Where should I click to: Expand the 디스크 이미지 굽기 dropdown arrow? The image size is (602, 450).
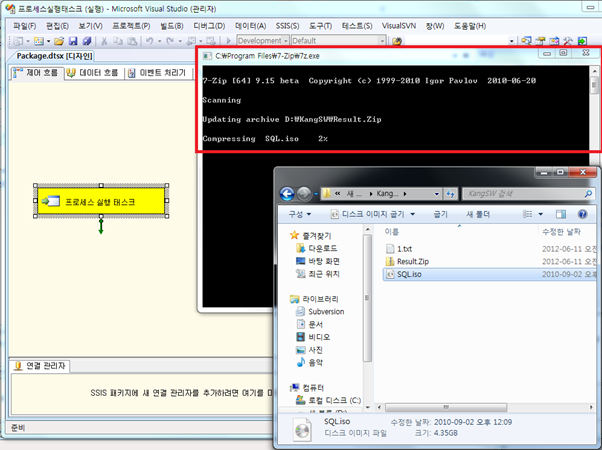[413, 214]
